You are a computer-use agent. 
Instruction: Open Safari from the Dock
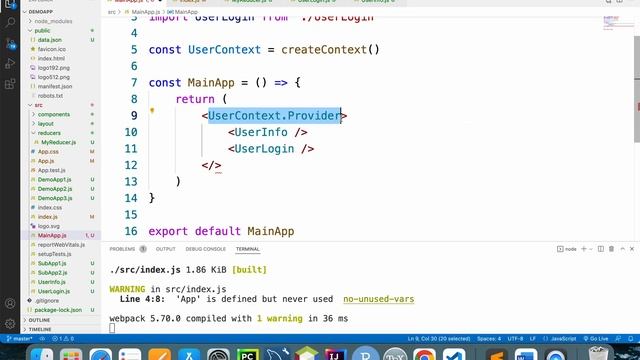coord(100,353)
